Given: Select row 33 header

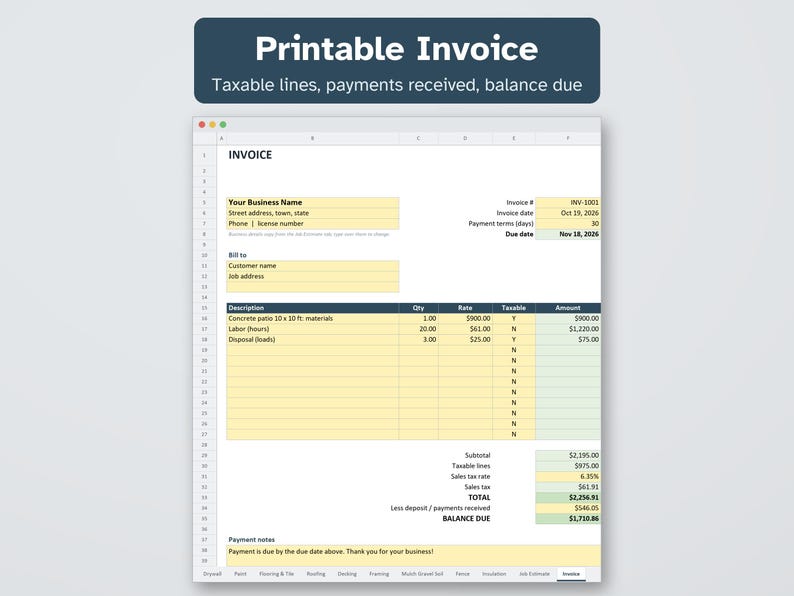Looking at the screenshot, I should (x=205, y=497).
